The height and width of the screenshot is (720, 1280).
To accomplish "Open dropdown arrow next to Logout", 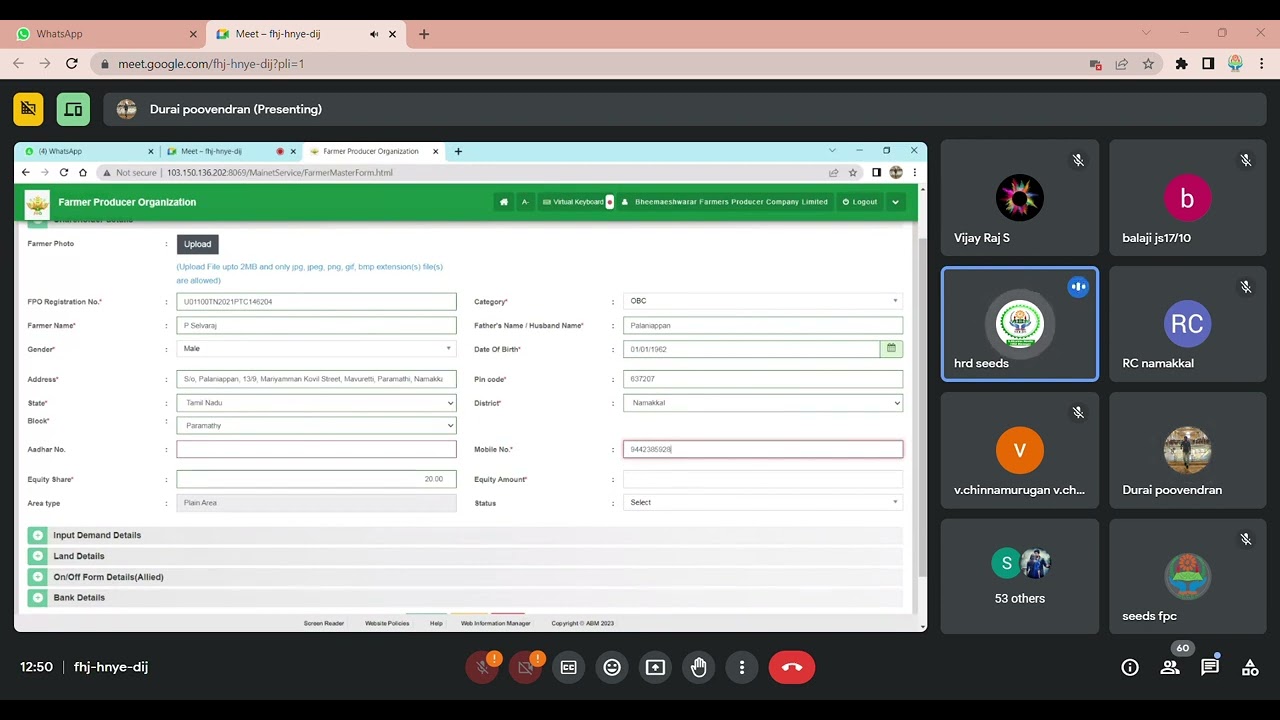I will (895, 202).
